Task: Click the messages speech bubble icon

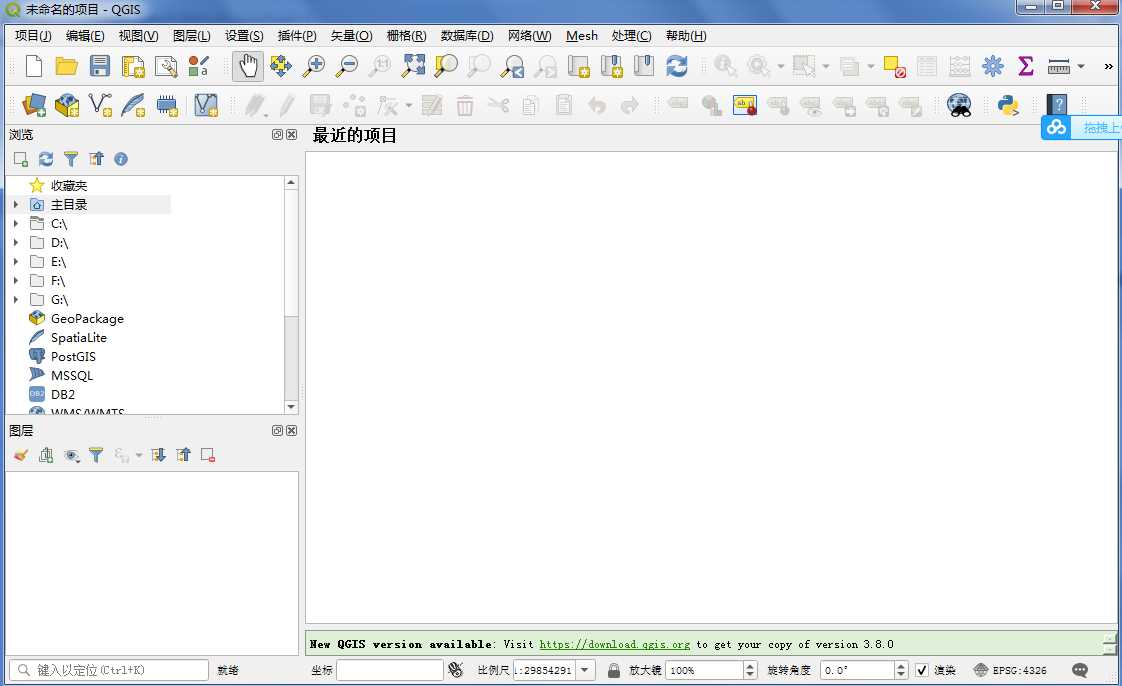Action: (1080, 670)
